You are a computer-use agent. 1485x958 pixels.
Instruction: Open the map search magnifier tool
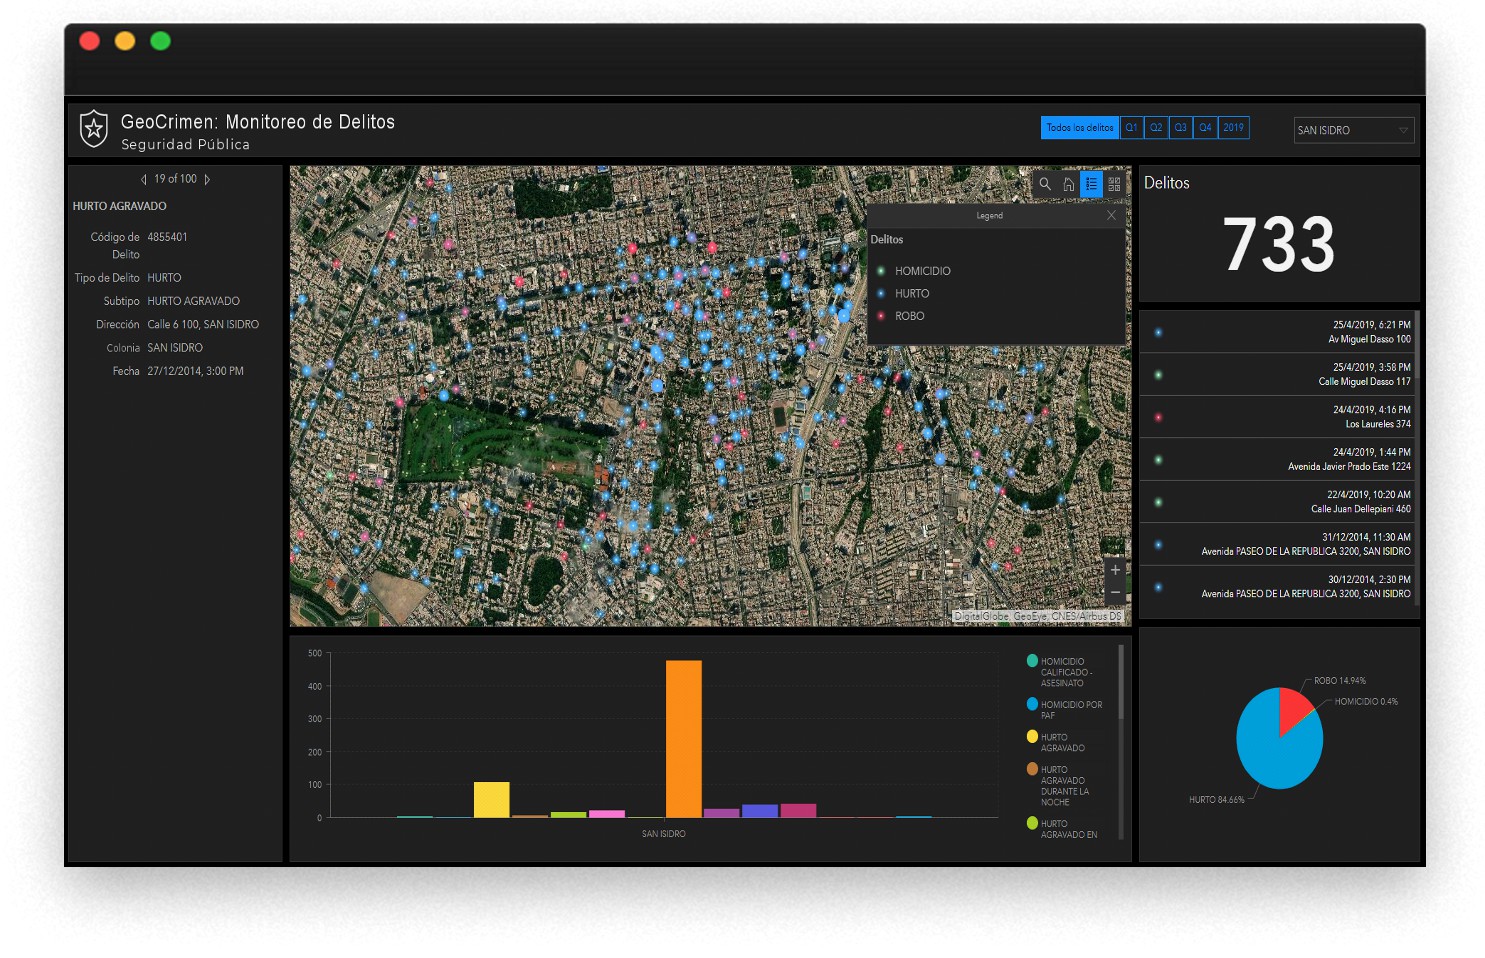(1045, 184)
